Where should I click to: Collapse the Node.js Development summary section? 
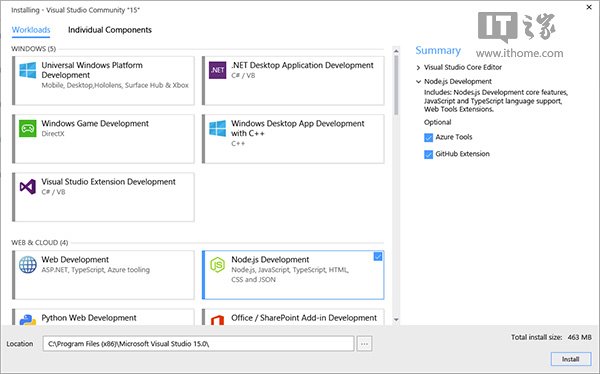tap(418, 82)
